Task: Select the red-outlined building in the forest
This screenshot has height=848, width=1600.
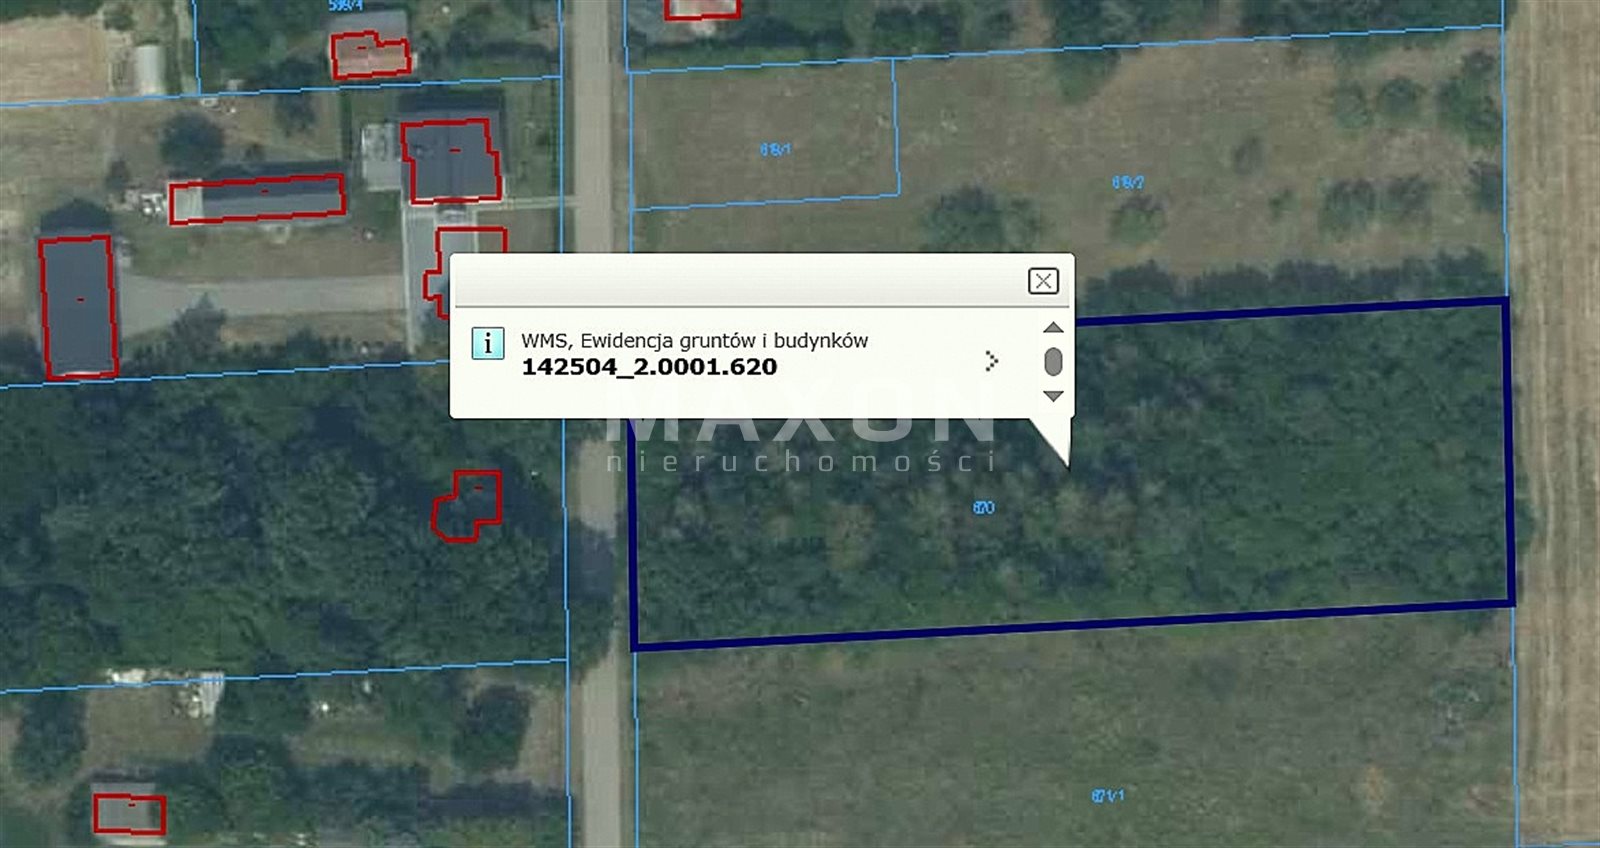Action: coord(467,506)
